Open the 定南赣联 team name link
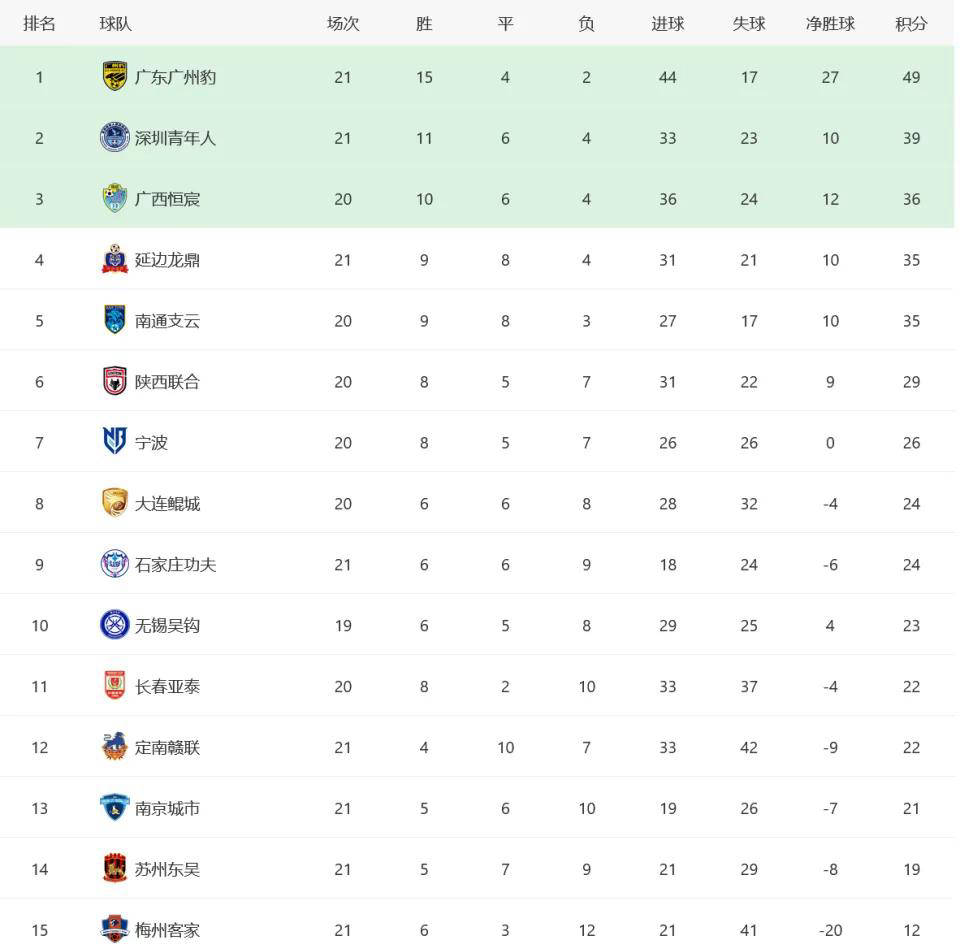This screenshot has height=947, width=960. point(167,747)
